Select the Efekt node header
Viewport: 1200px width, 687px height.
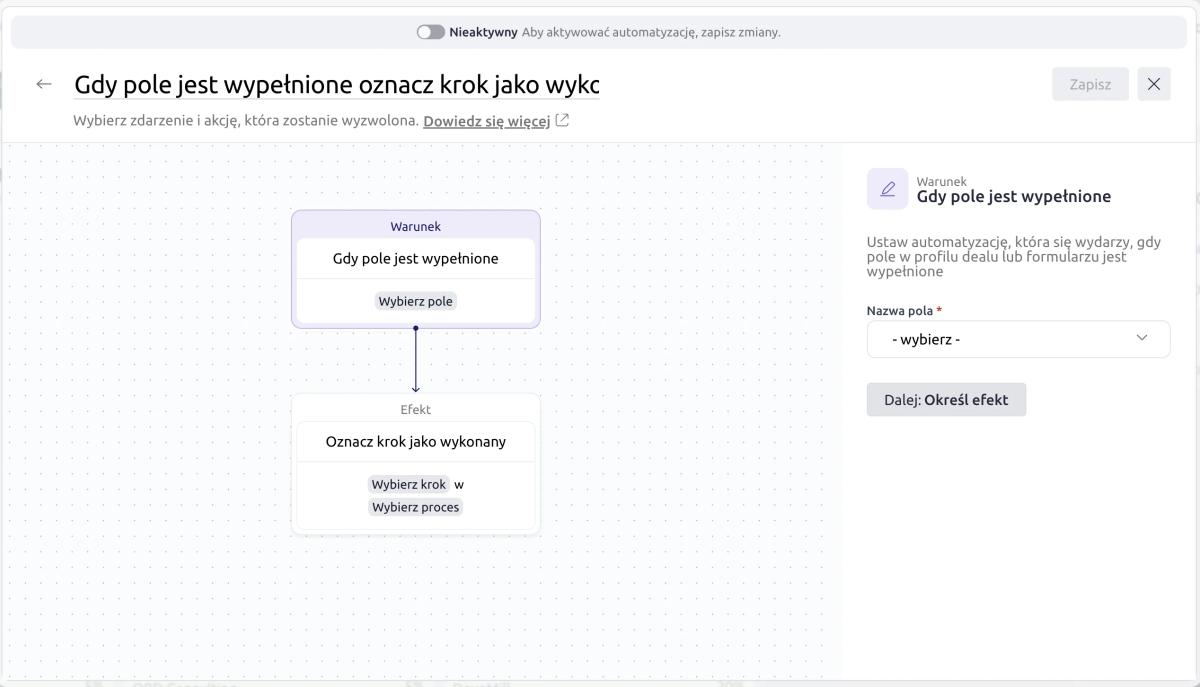point(416,410)
